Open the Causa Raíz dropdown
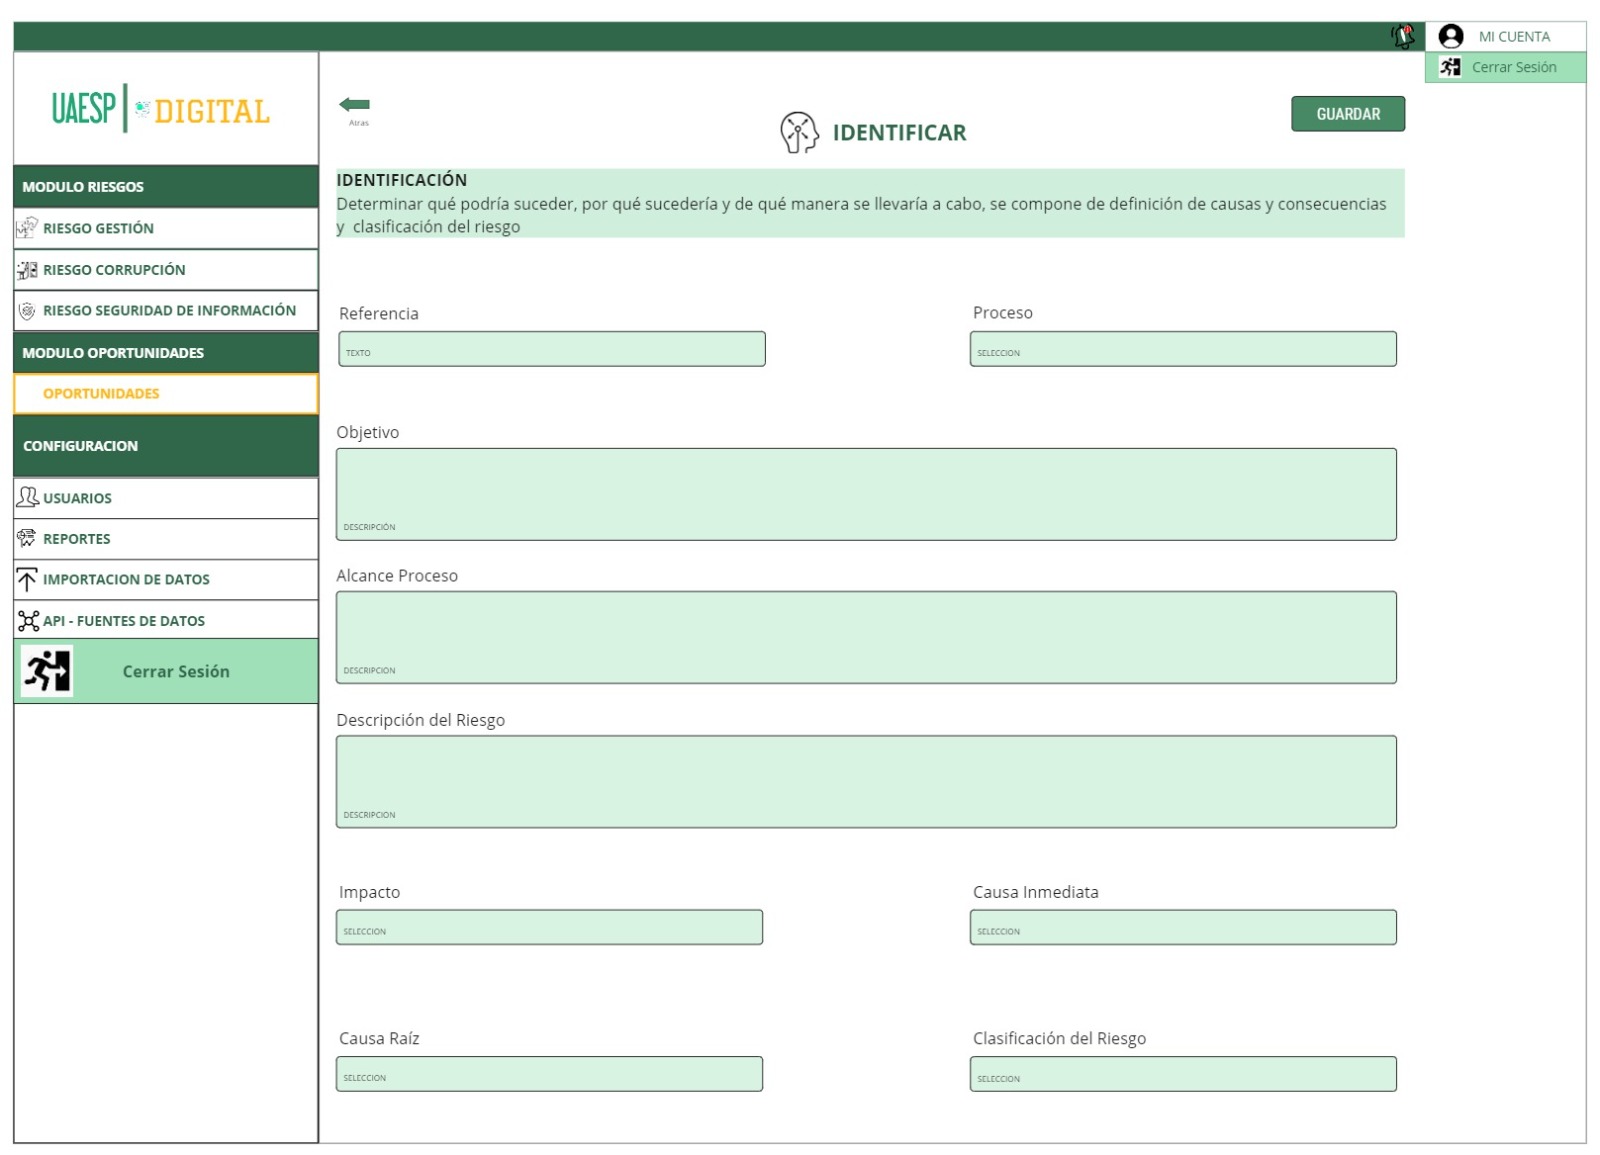 click(549, 1074)
